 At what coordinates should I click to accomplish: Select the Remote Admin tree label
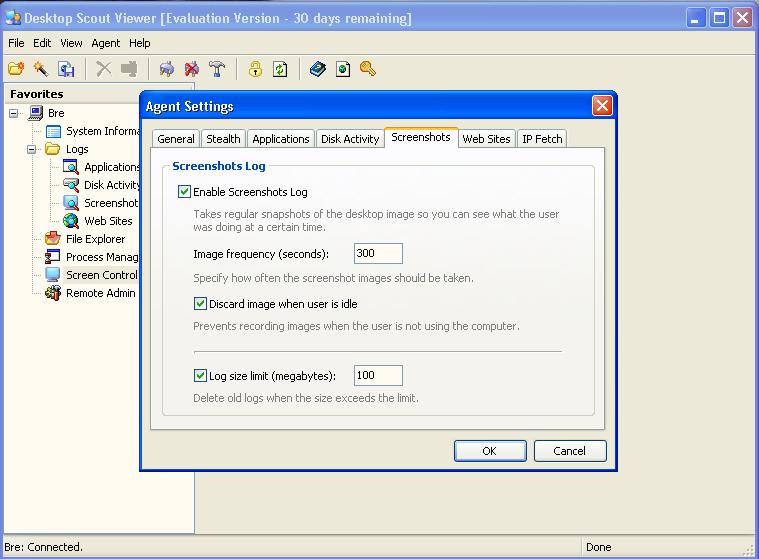[101, 293]
